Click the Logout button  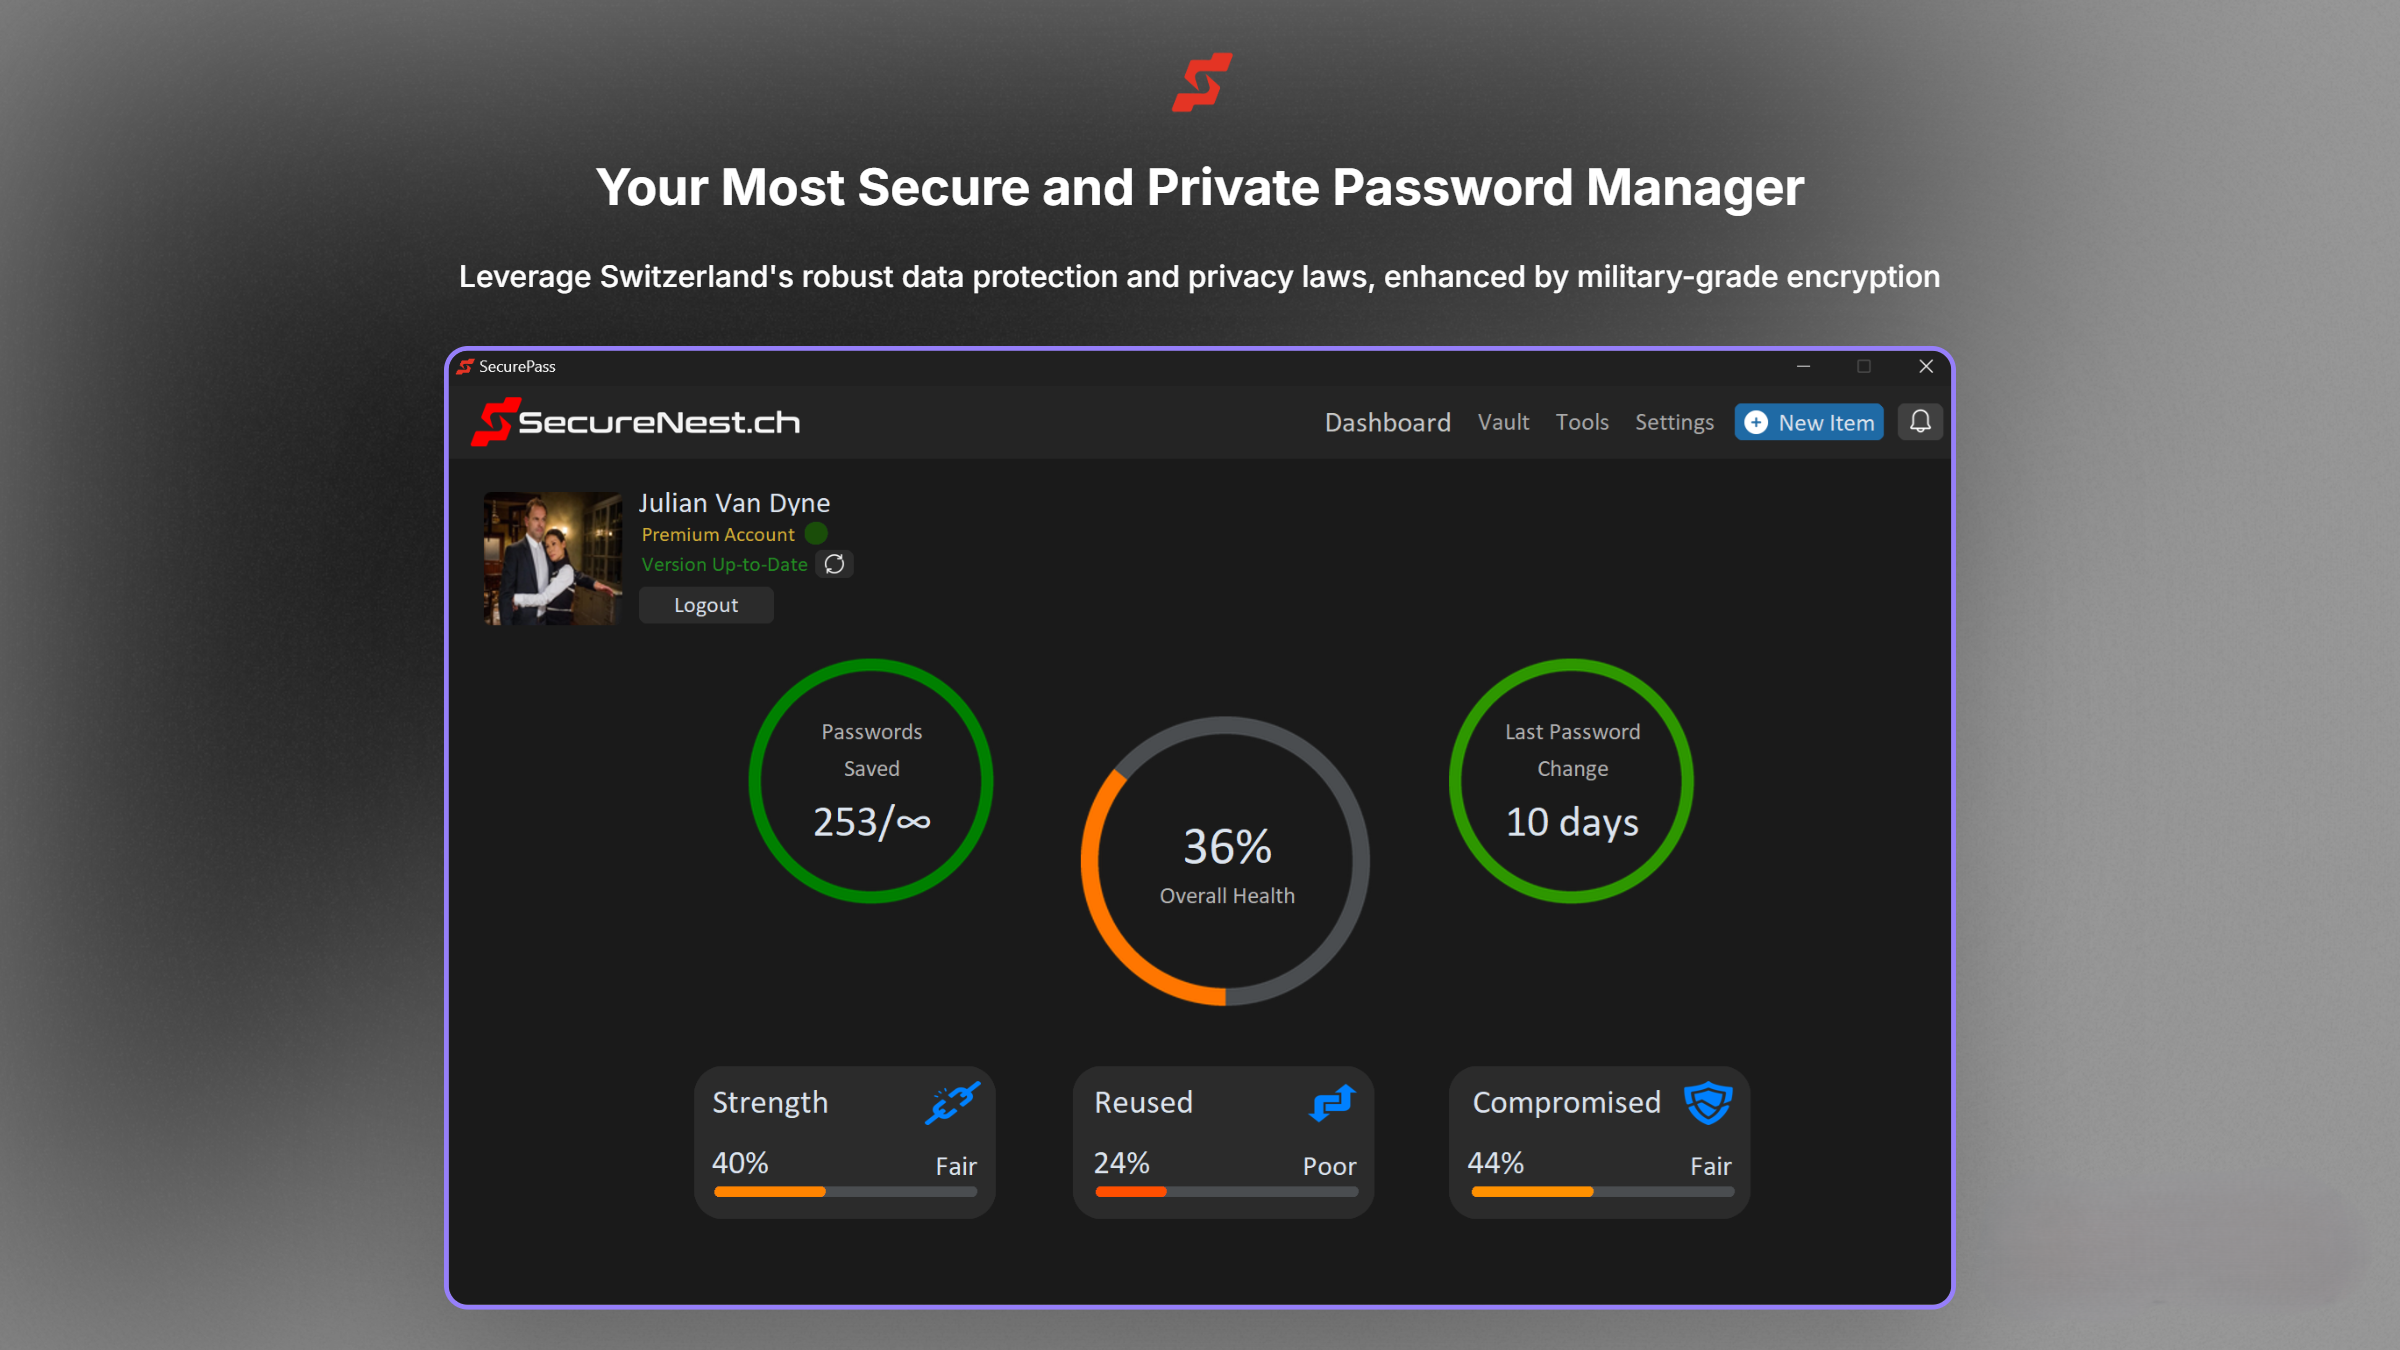click(706, 605)
